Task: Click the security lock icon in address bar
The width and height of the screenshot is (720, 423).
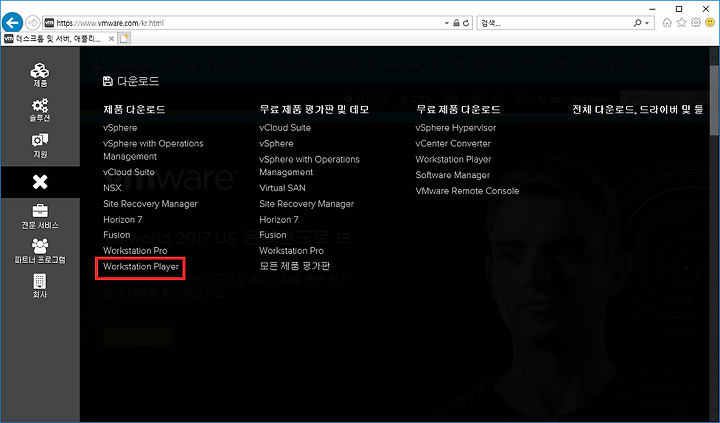Action: (456, 23)
